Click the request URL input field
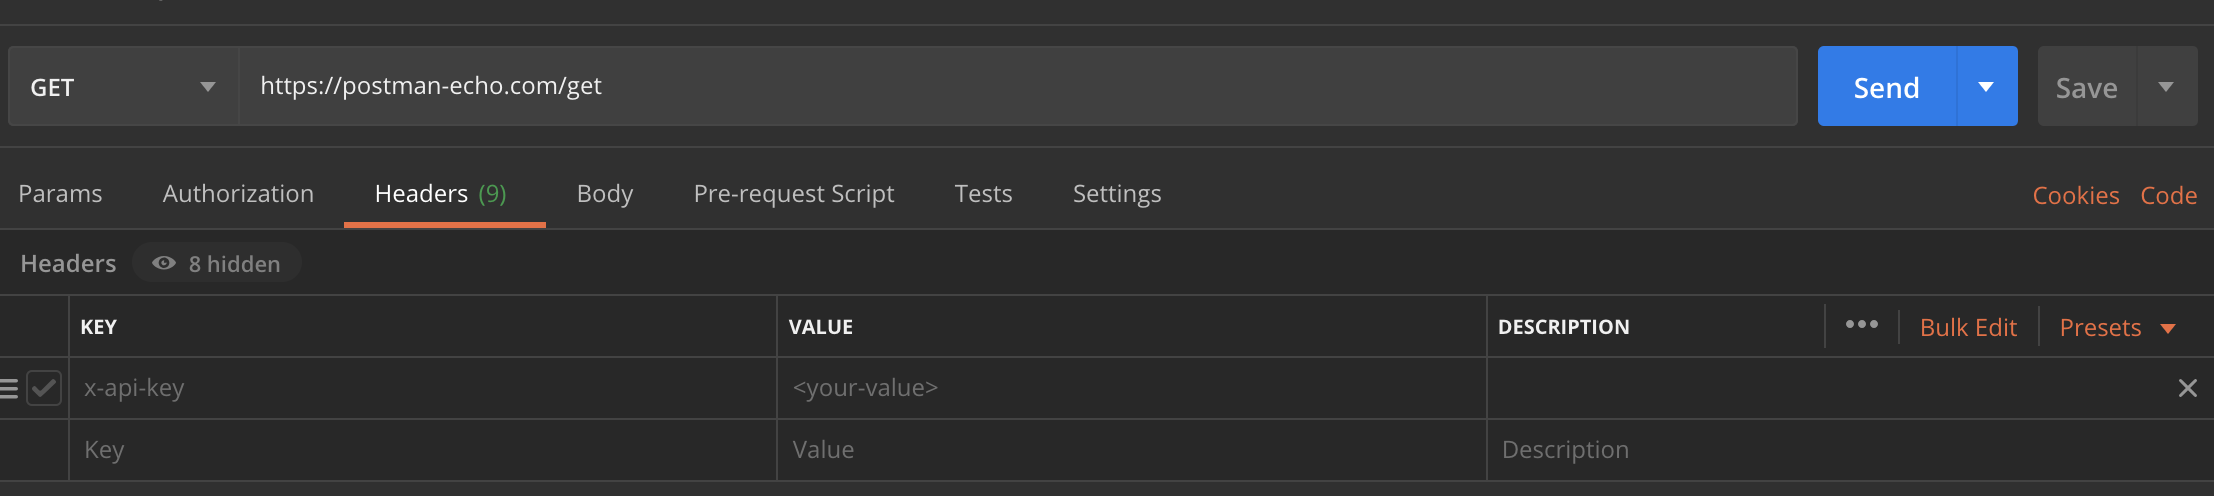The image size is (2214, 496). coord(1017,86)
